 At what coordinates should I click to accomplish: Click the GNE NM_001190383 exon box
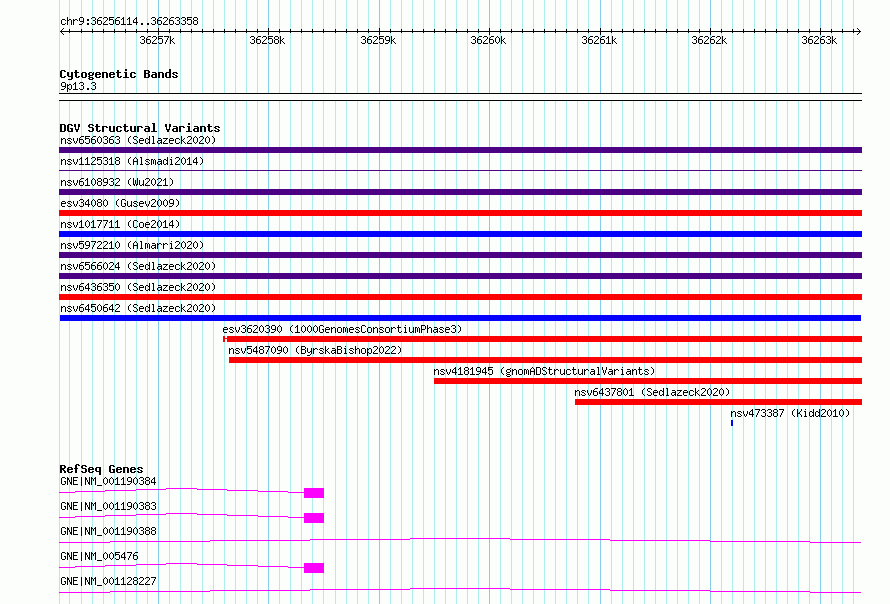click(x=314, y=518)
